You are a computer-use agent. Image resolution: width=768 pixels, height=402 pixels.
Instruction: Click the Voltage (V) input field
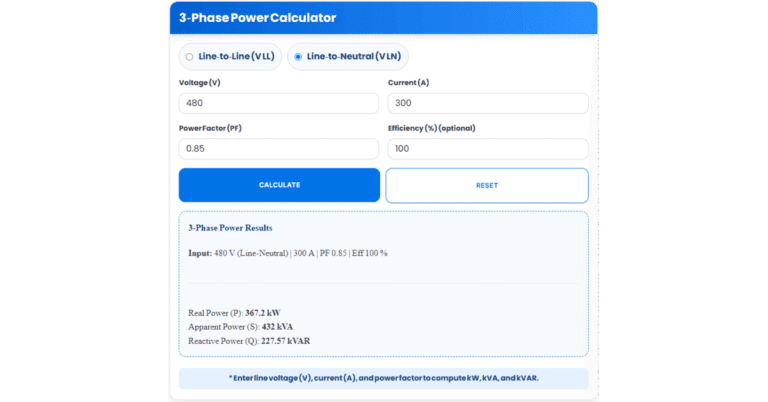(279, 103)
